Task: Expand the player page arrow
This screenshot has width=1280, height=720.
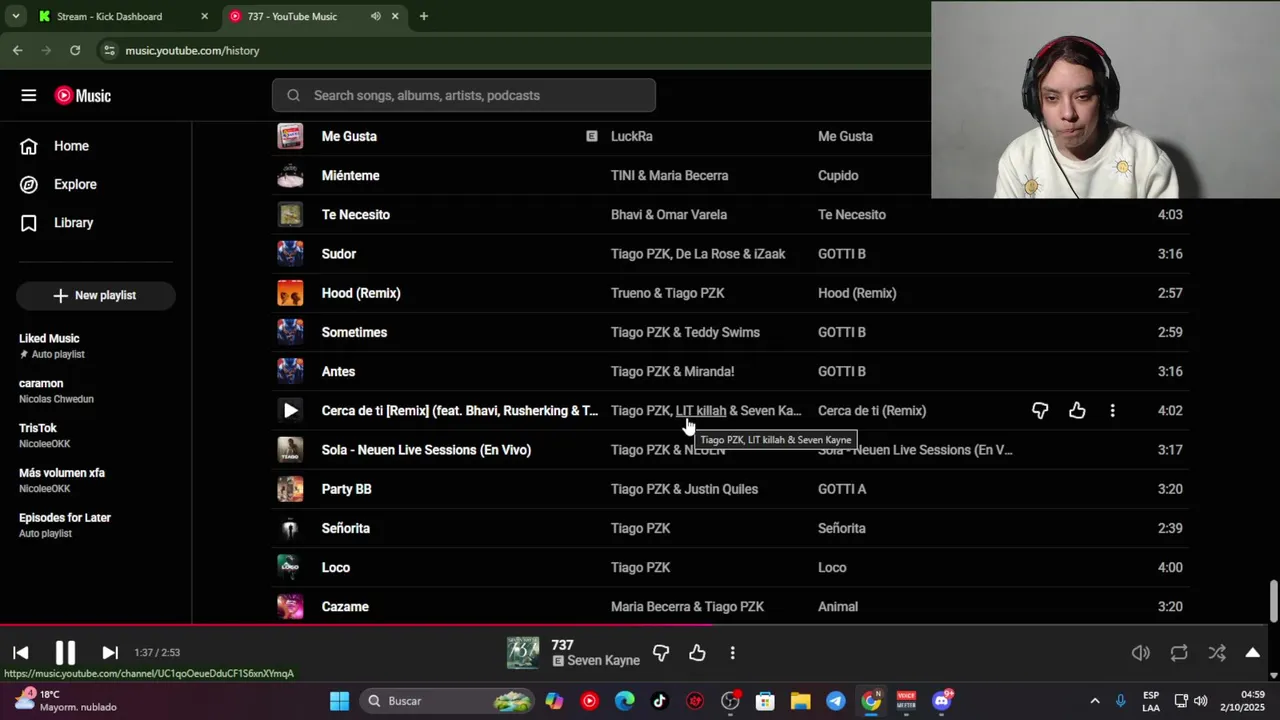Action: click(x=1252, y=652)
